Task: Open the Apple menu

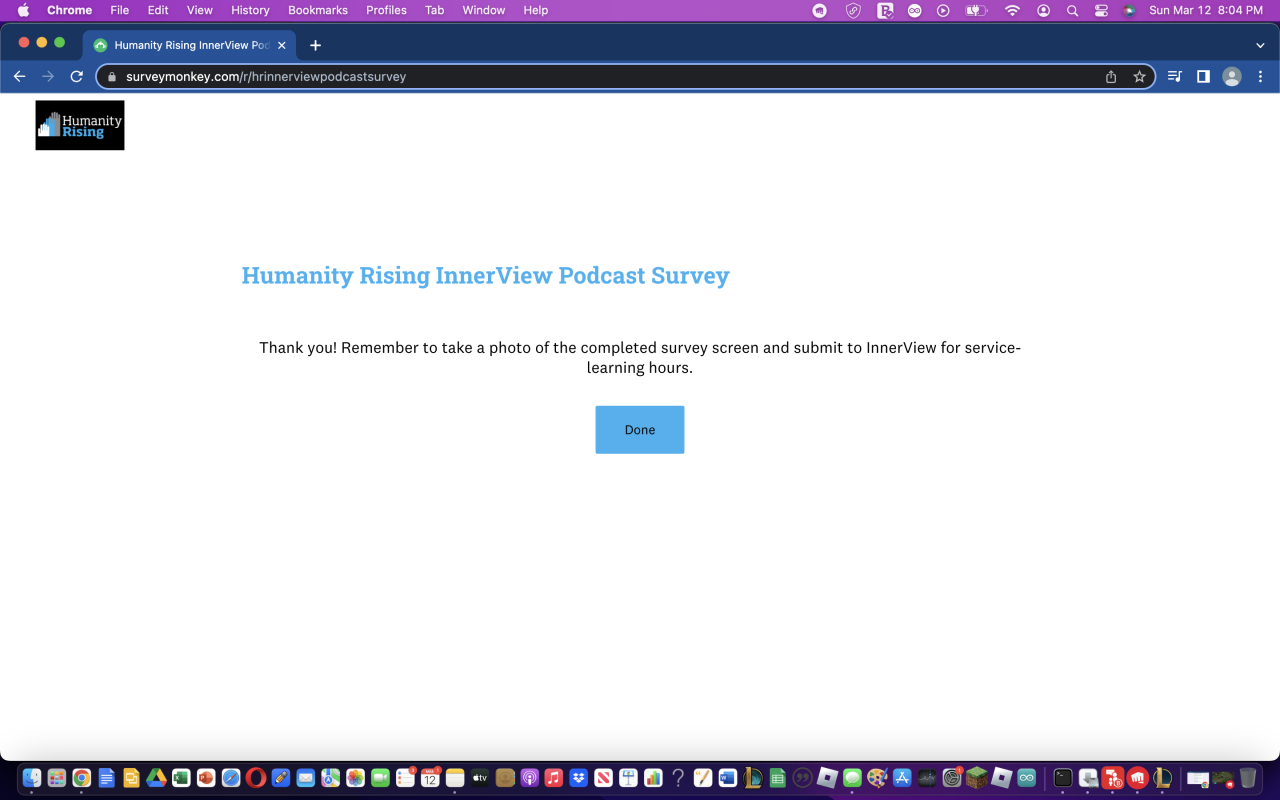Action: (23, 10)
